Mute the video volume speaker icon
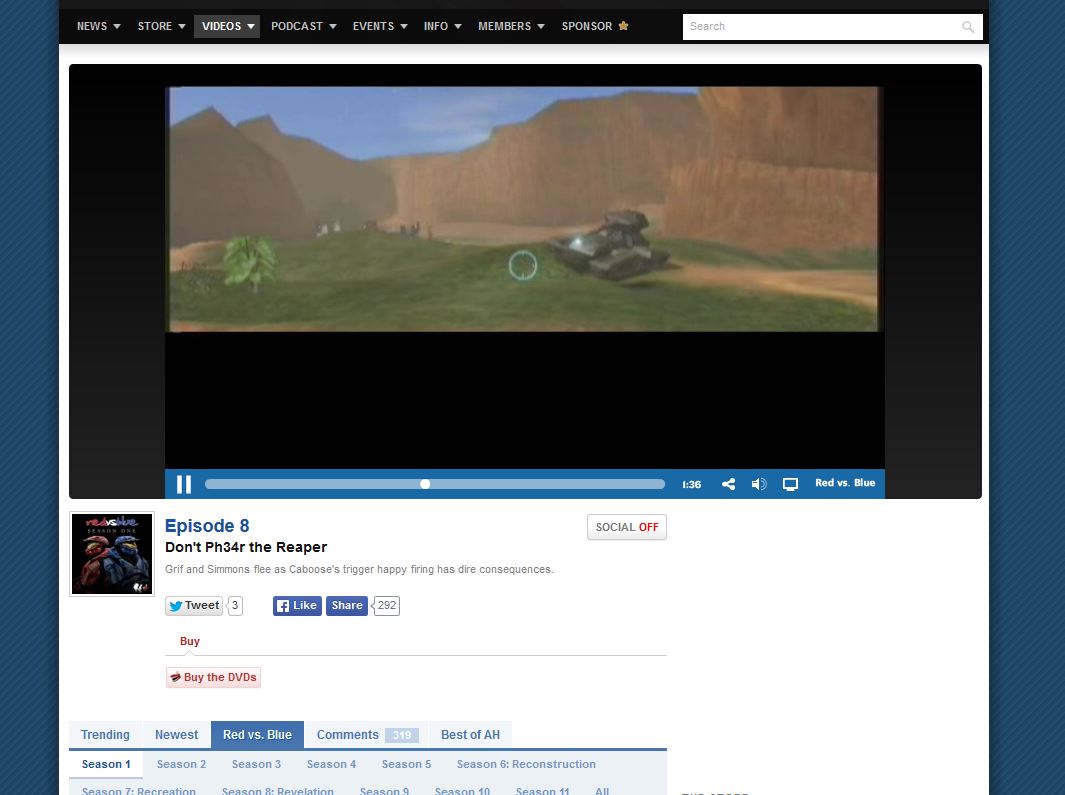The width and height of the screenshot is (1065, 795). [759, 484]
